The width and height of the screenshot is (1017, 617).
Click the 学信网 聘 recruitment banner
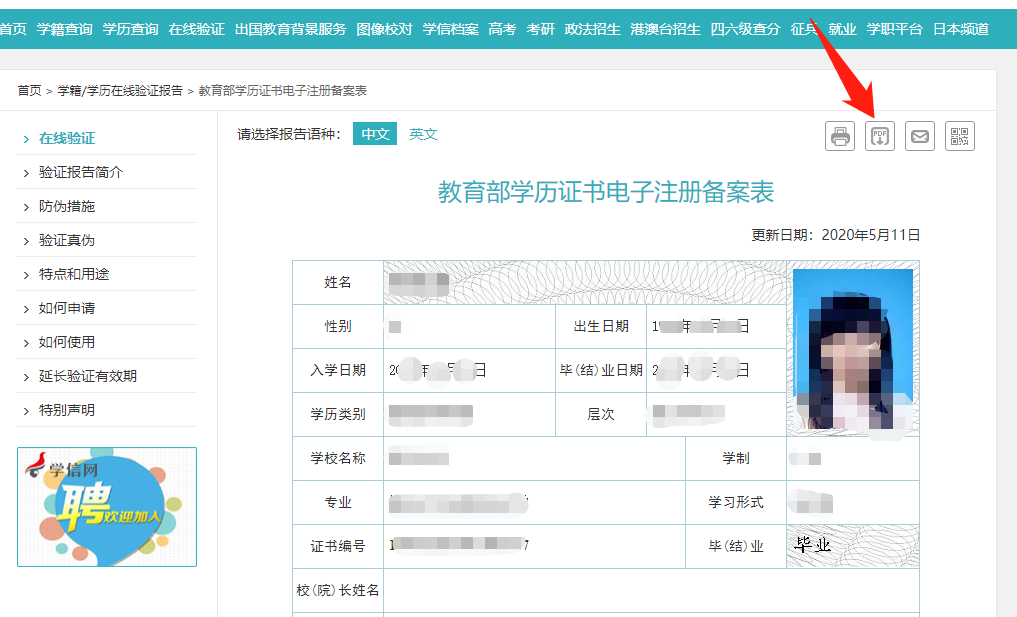tap(107, 507)
